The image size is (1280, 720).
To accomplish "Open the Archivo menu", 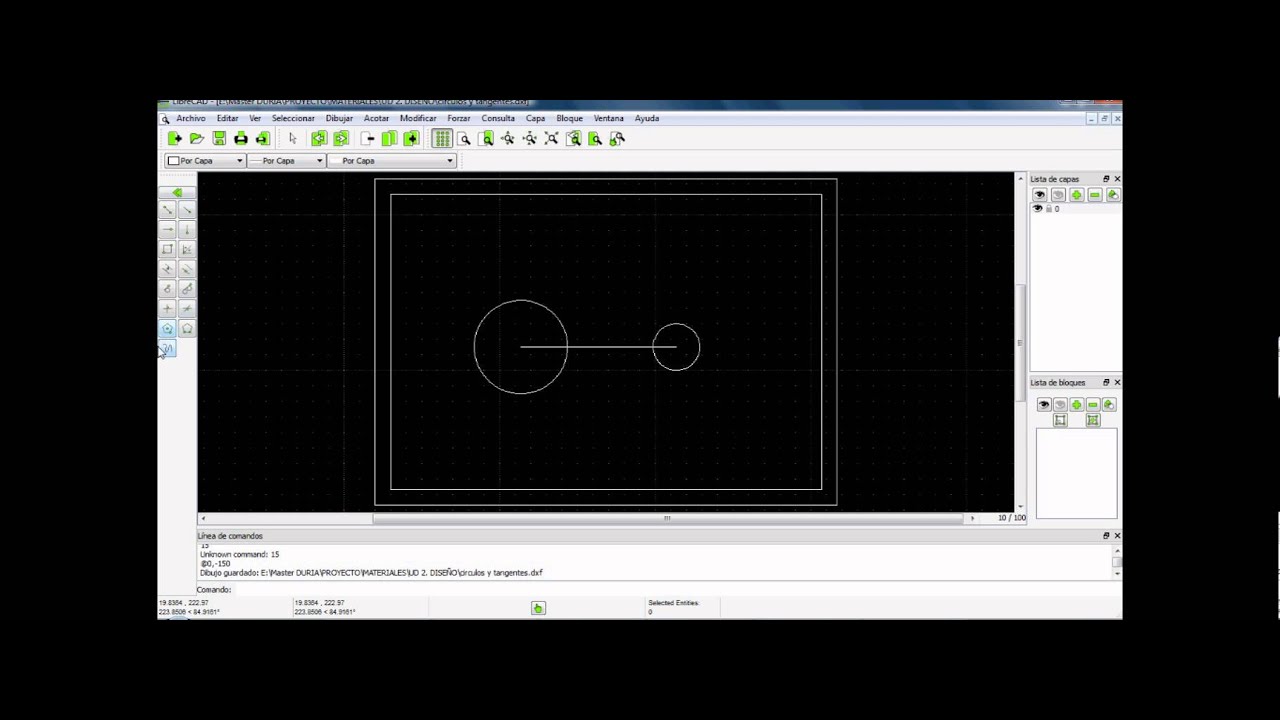I will pyautogui.click(x=191, y=118).
